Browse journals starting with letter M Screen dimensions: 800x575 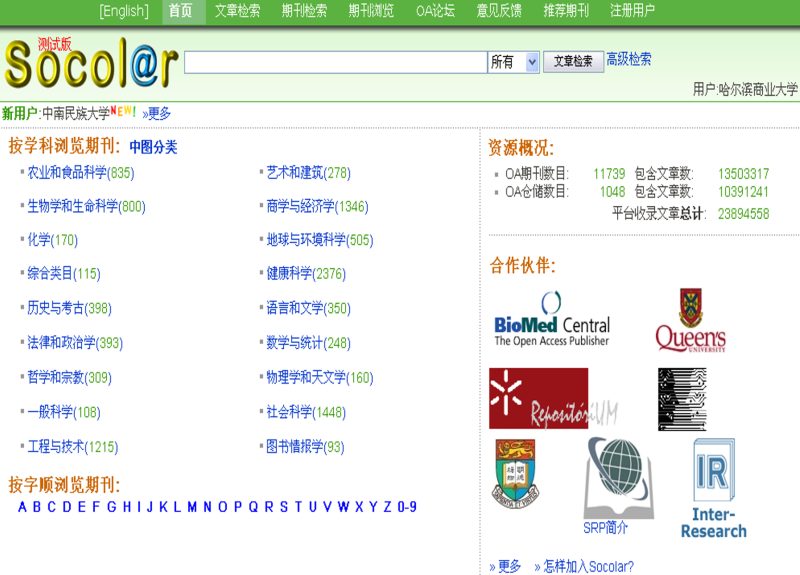(x=192, y=507)
